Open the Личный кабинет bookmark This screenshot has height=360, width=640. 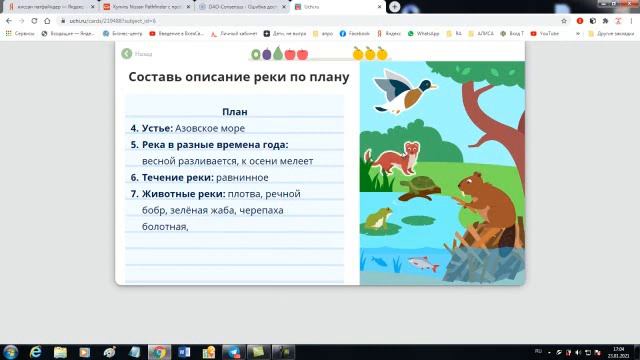click(234, 33)
